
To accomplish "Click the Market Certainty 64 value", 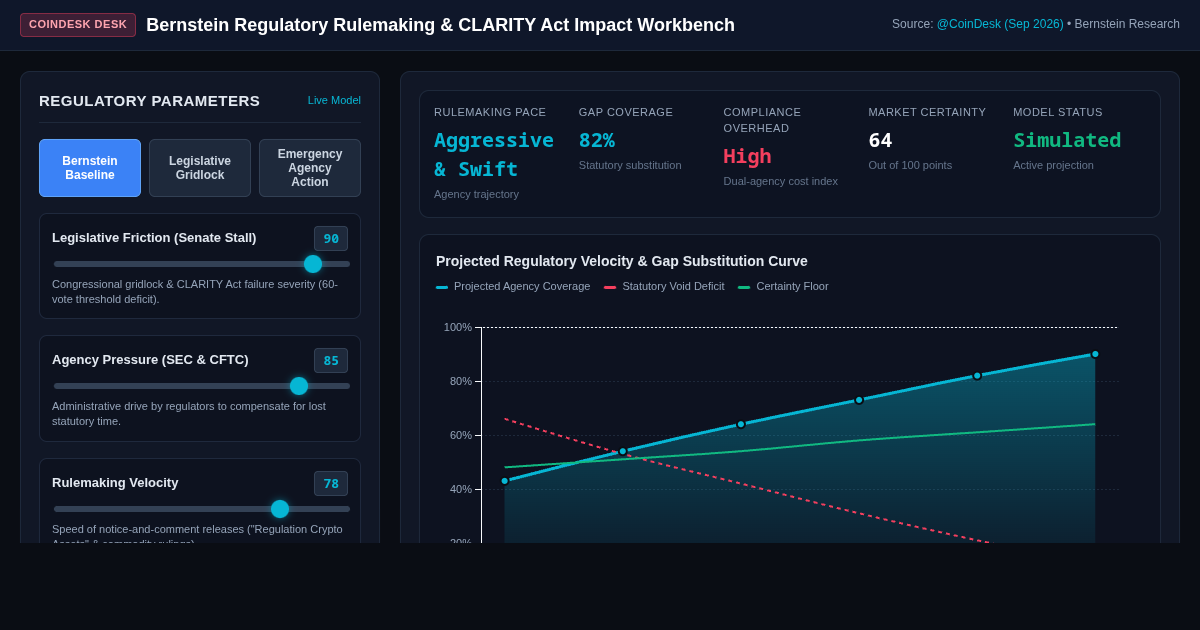I will click(880, 140).
